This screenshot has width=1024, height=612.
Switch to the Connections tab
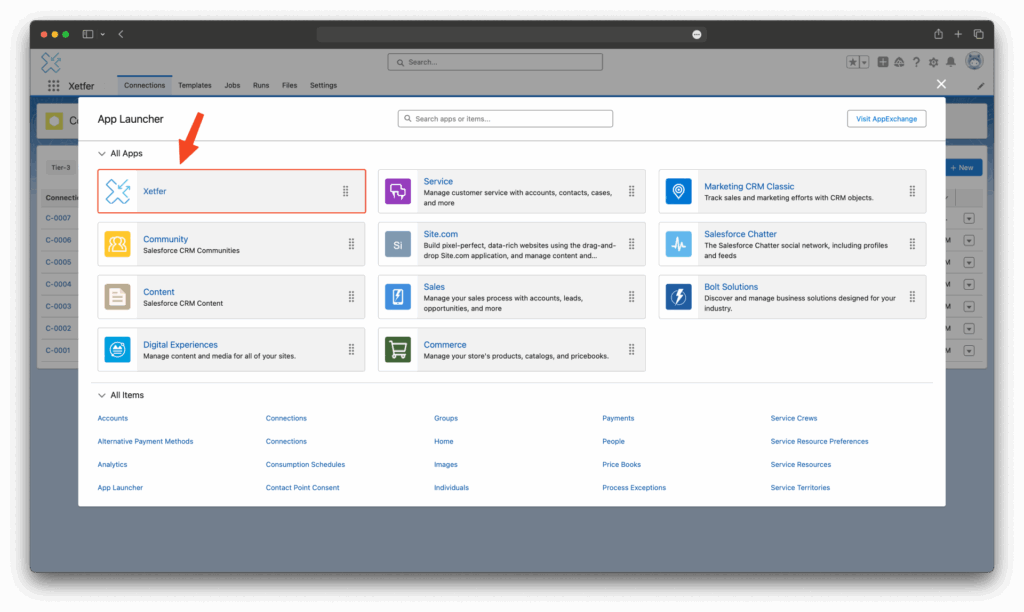click(x=144, y=86)
